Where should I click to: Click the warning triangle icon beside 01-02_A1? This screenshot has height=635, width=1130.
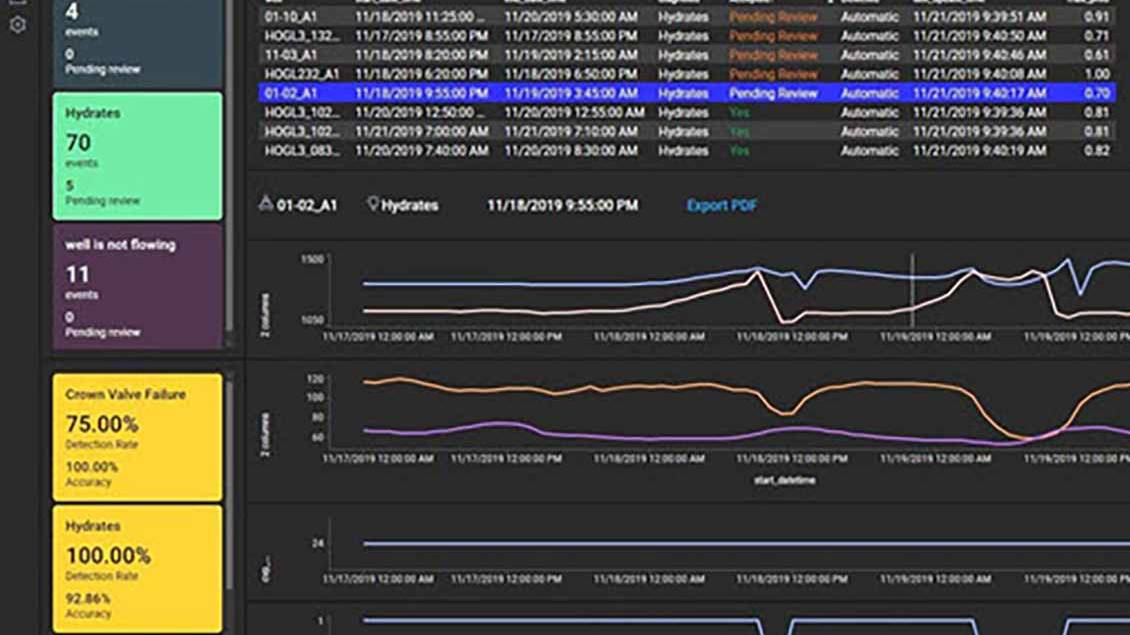(x=266, y=204)
